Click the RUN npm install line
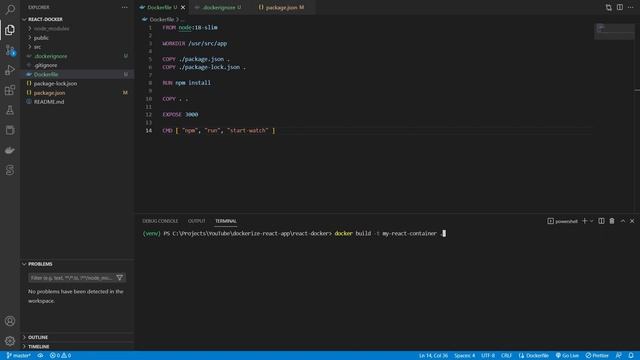The width and height of the screenshot is (640, 360). click(187, 83)
